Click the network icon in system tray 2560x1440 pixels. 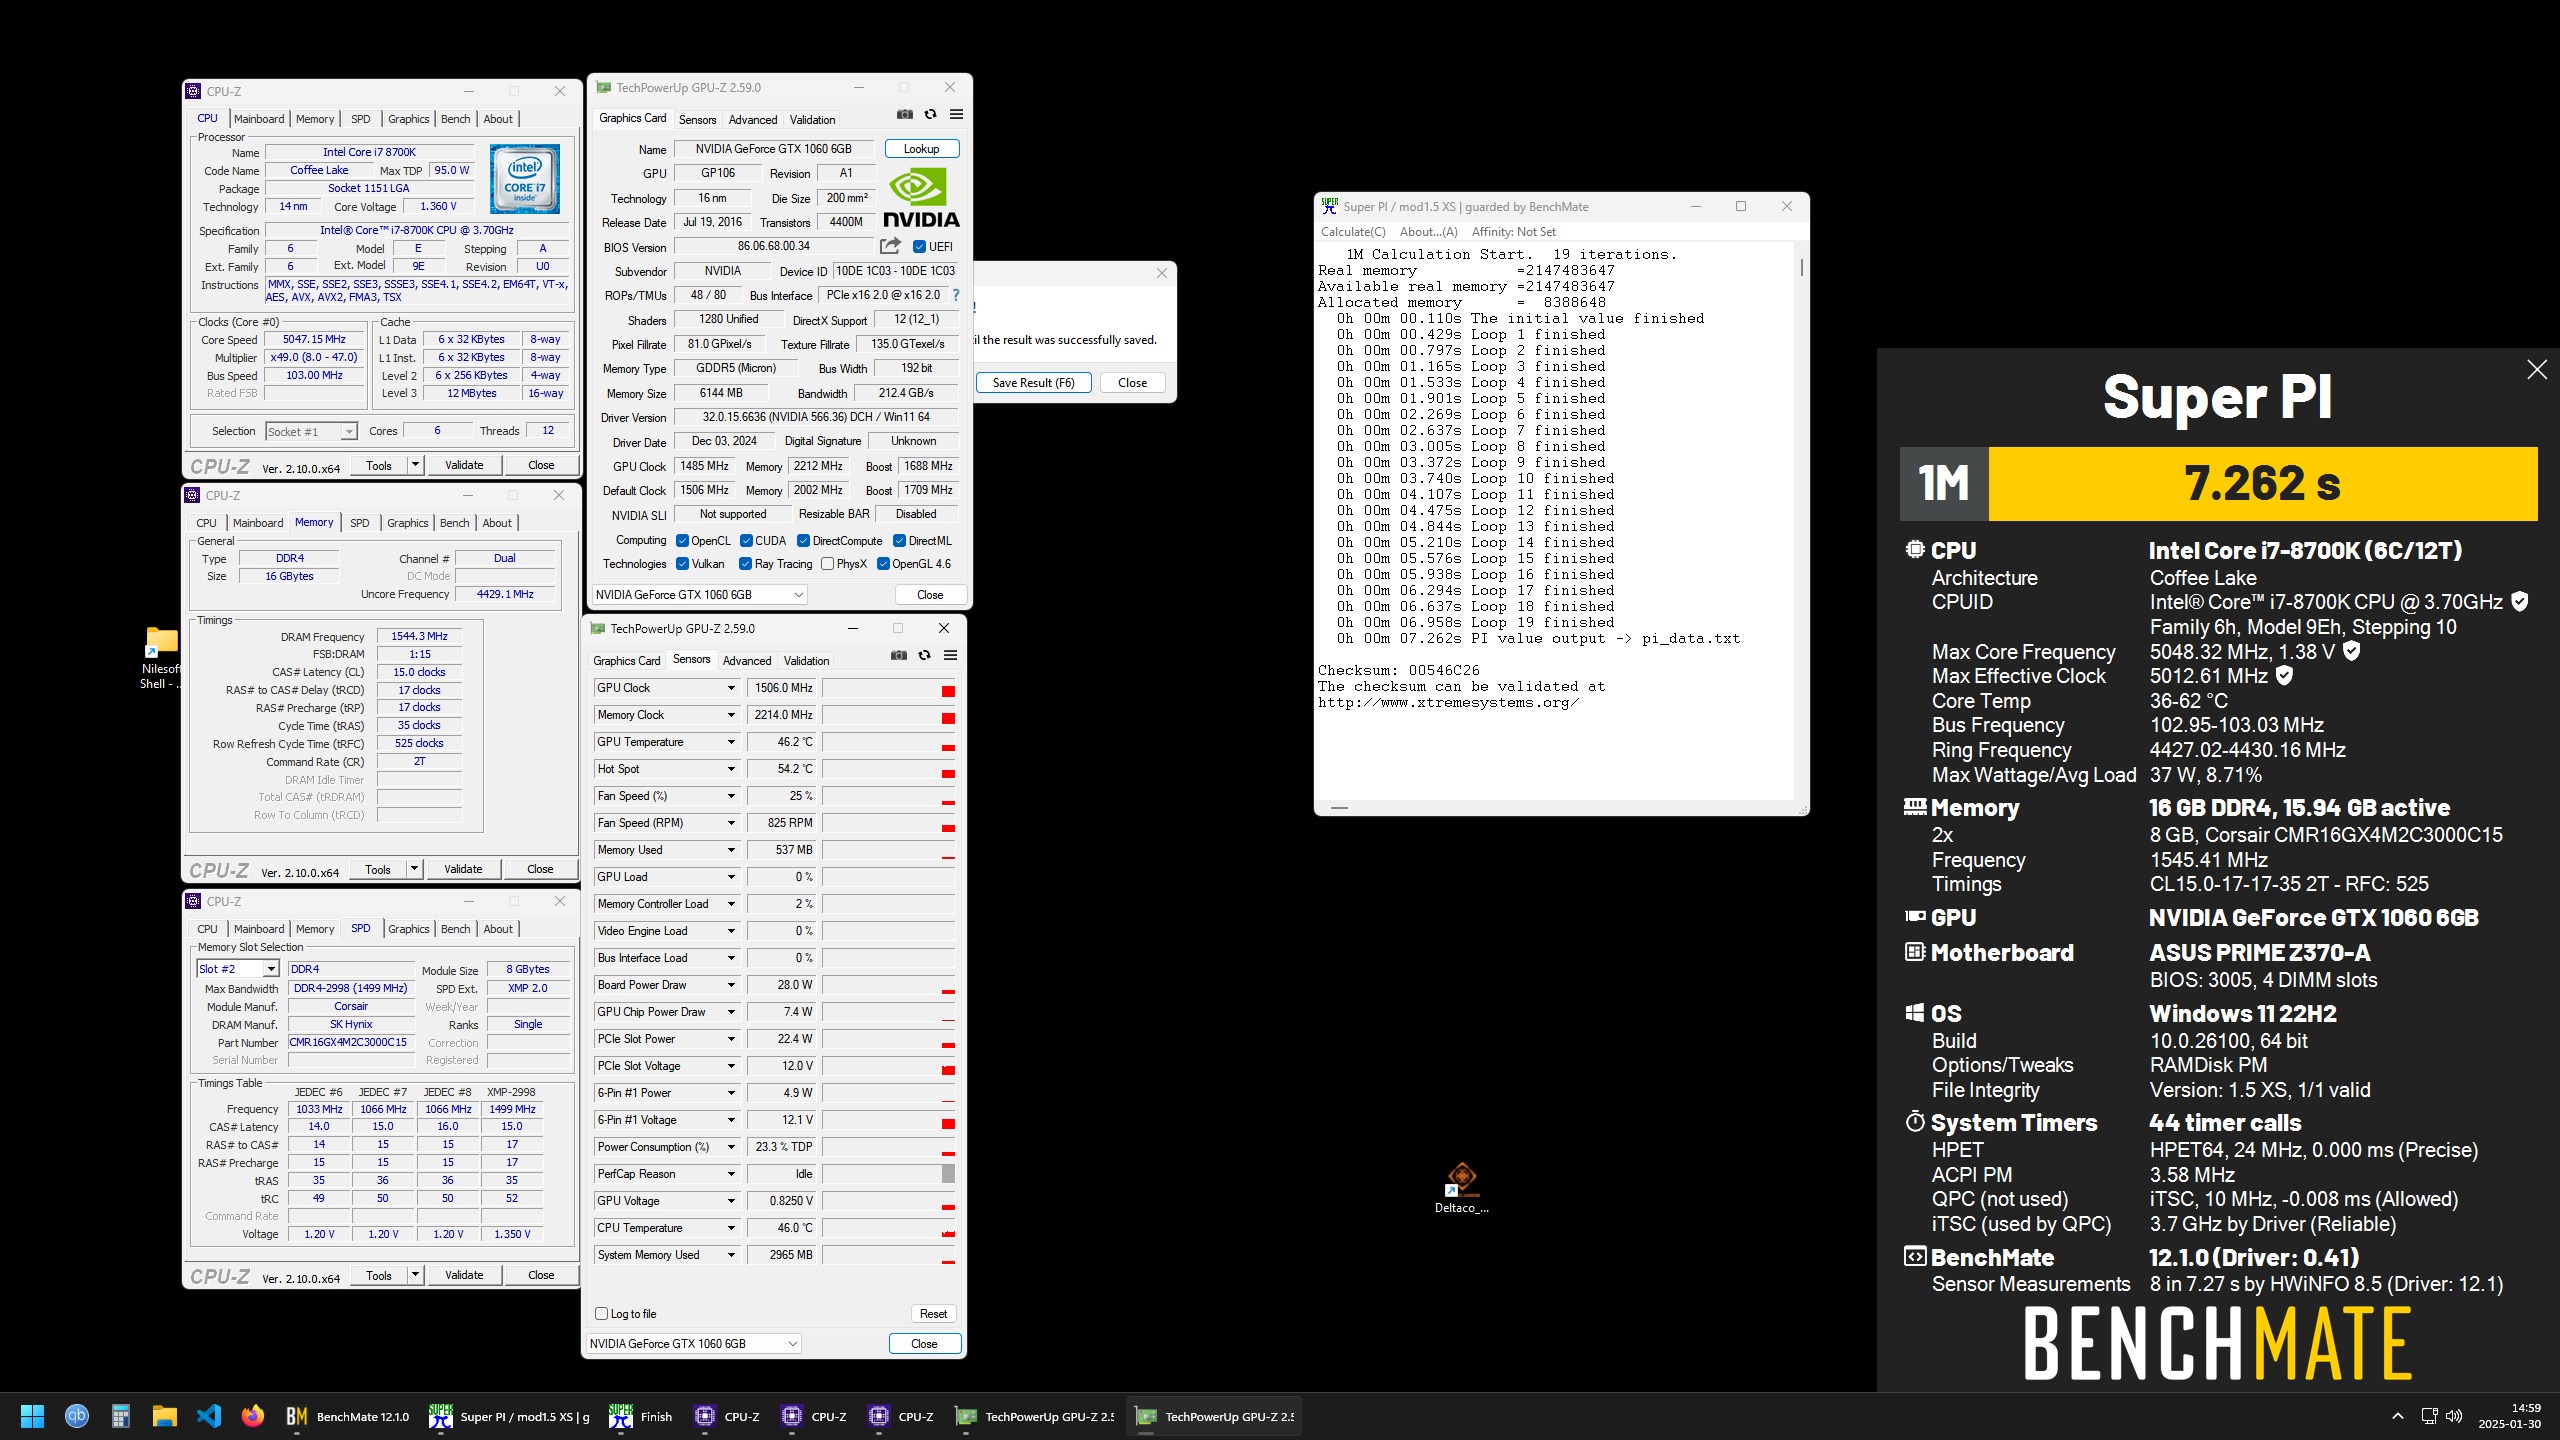tap(2429, 1416)
